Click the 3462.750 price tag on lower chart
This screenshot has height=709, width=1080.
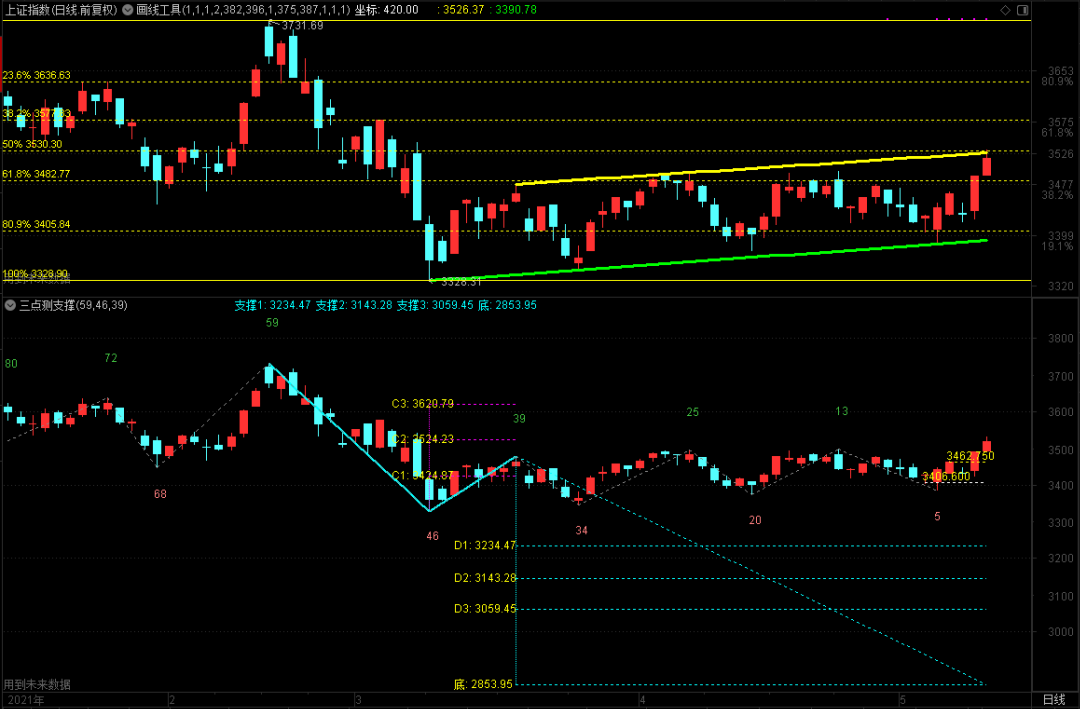pos(970,456)
